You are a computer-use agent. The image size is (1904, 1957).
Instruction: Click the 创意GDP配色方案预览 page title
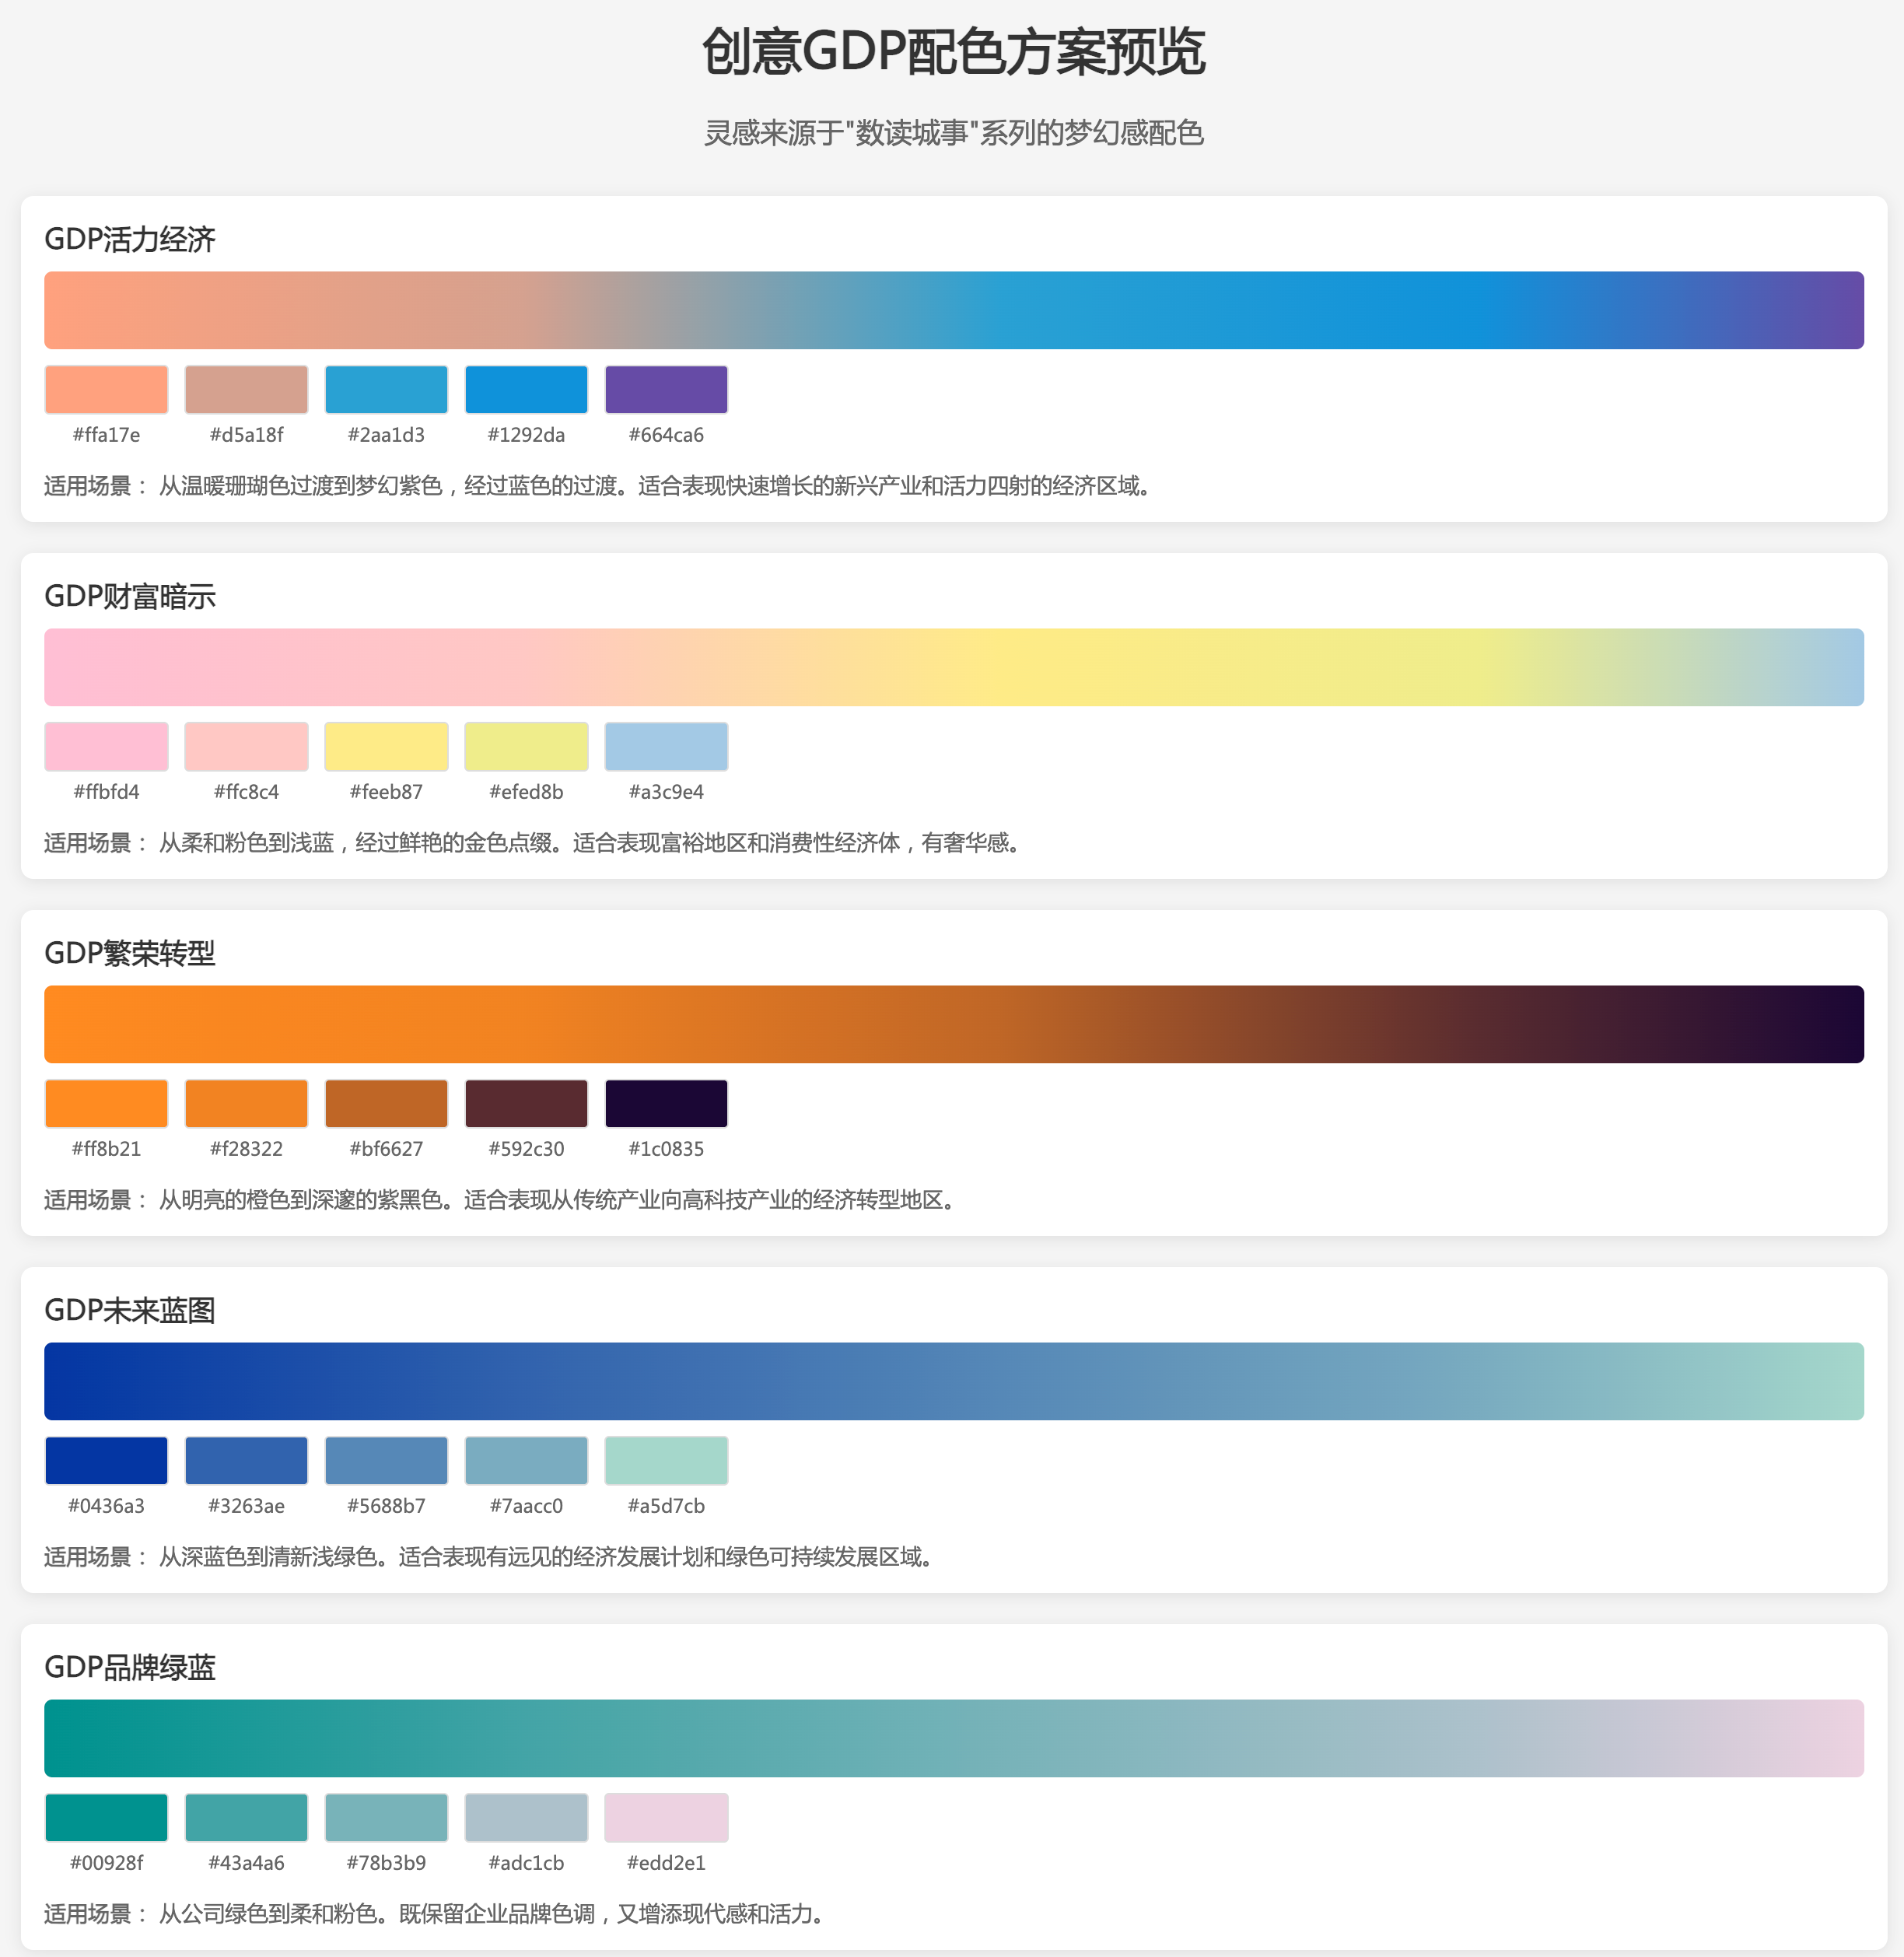tap(953, 51)
